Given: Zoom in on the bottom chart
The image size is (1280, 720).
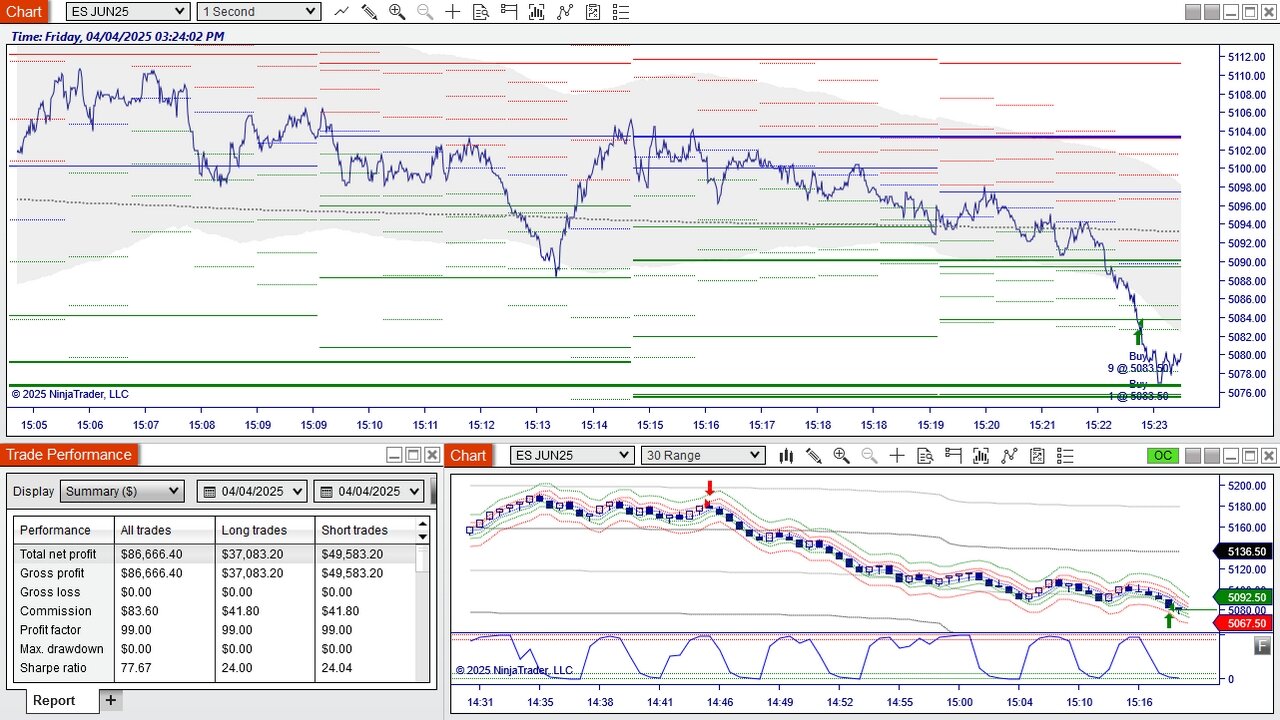Looking at the screenshot, I should point(841,455).
